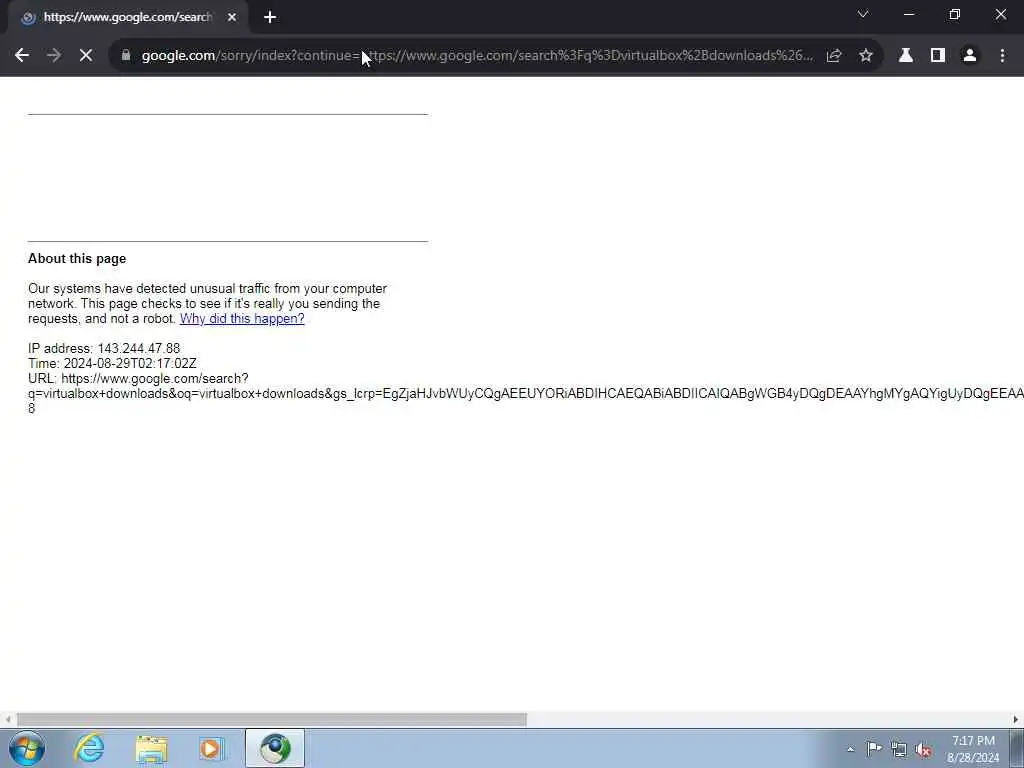Stop loading the page with the X button
Viewport: 1024px width, 768px height.
coord(86,56)
